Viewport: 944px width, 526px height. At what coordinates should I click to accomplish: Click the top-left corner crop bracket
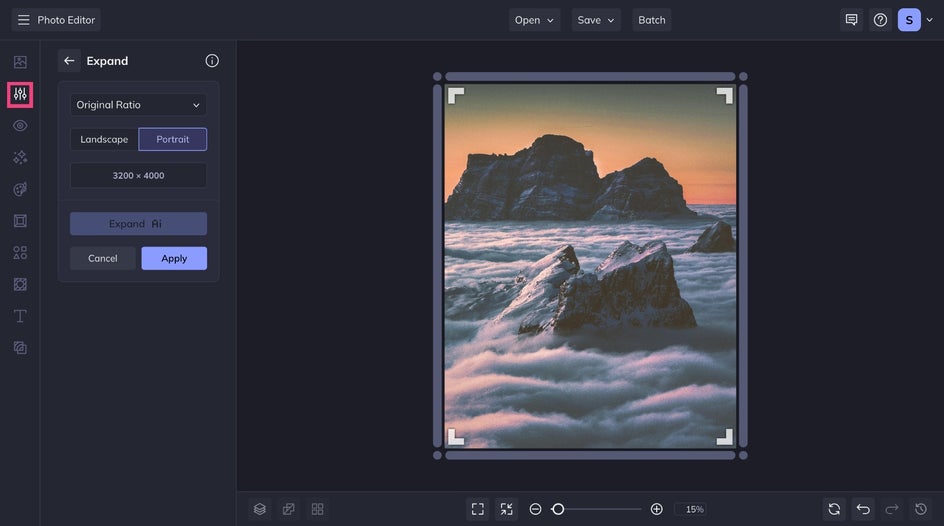(x=455, y=95)
